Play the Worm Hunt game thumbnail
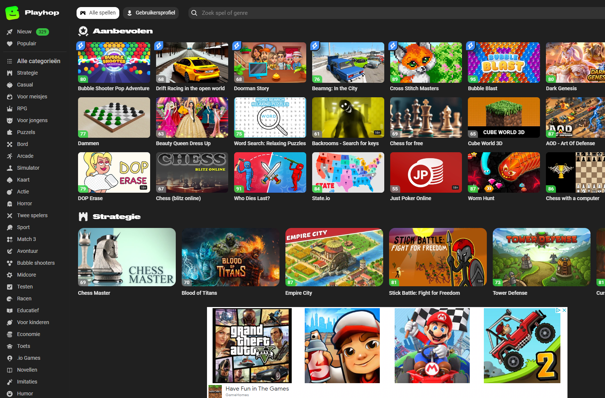Image resolution: width=605 pixels, height=398 pixels. (x=504, y=172)
